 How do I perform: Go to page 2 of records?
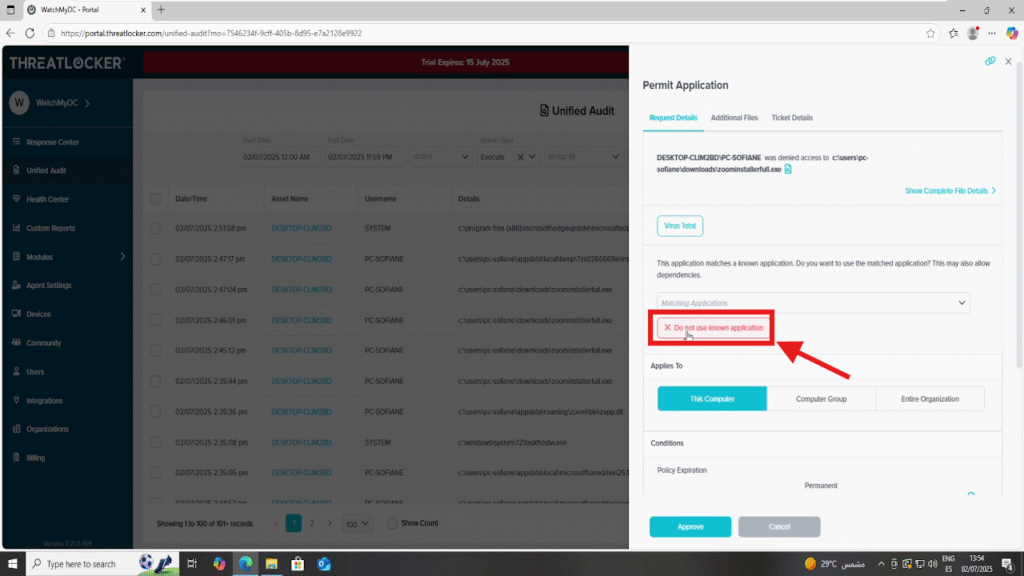[x=312, y=523]
